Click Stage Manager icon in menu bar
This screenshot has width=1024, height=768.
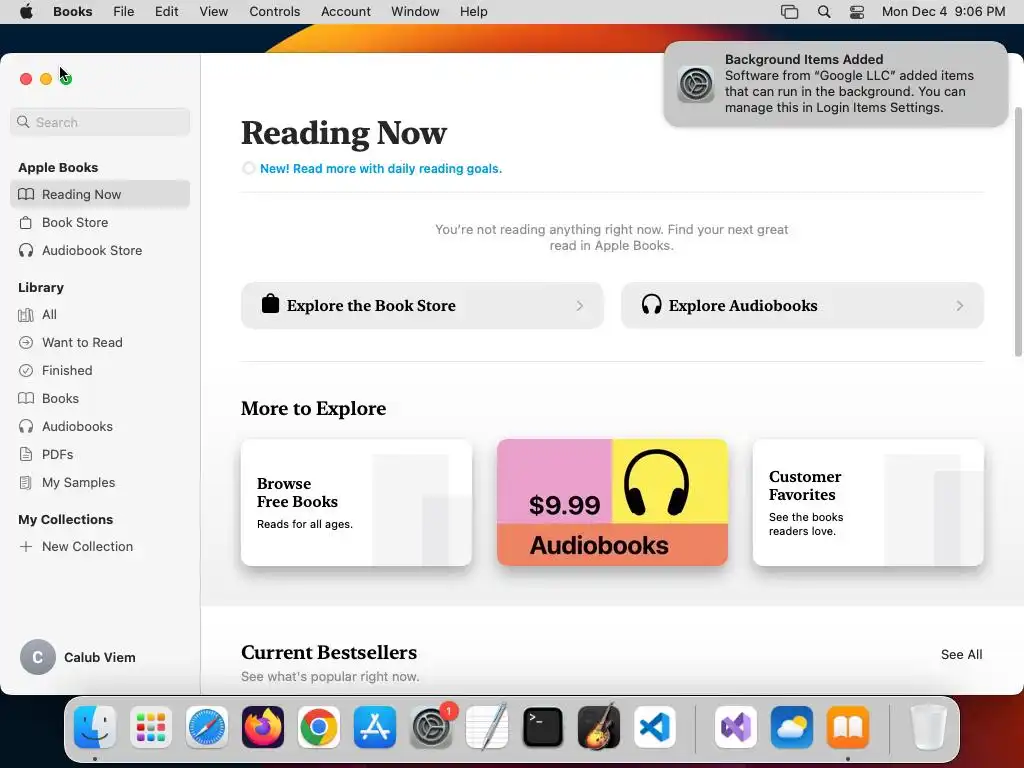tap(790, 12)
